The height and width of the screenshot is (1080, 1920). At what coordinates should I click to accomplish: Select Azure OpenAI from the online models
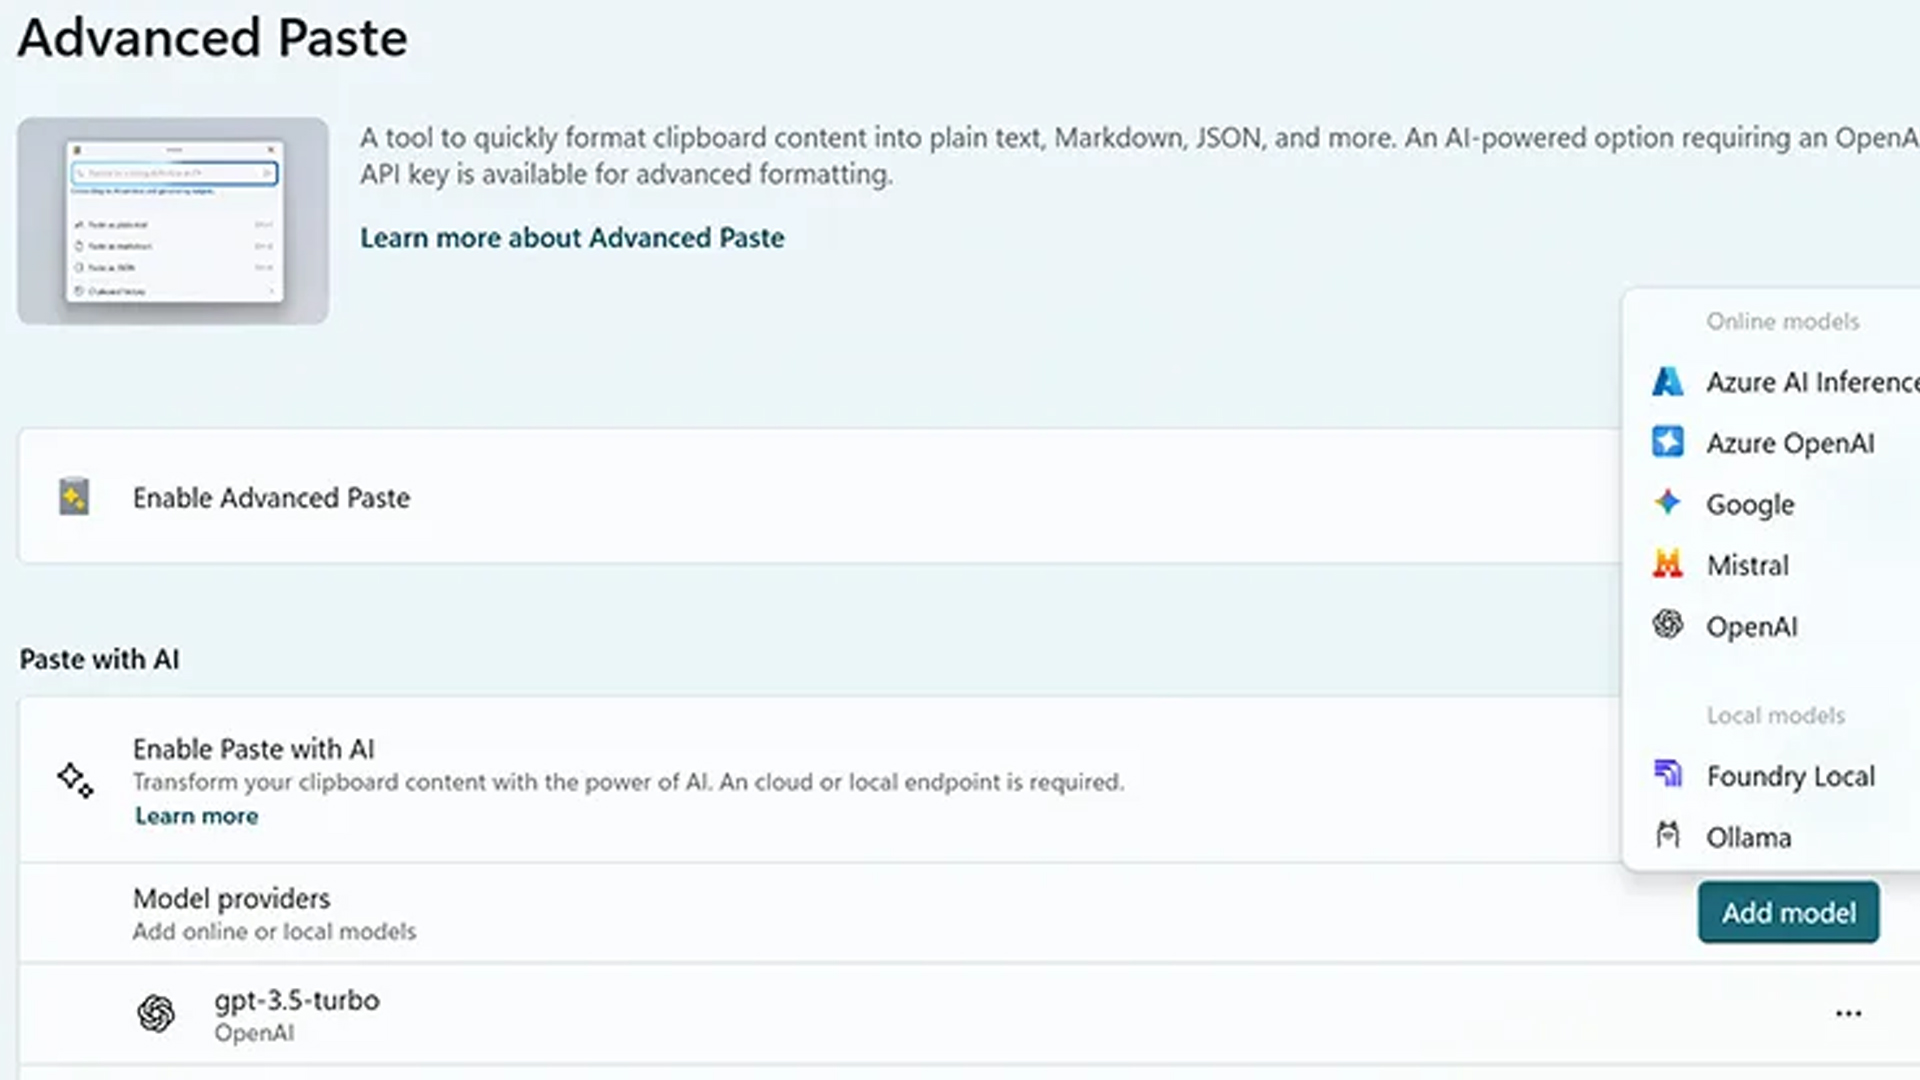1789,443
